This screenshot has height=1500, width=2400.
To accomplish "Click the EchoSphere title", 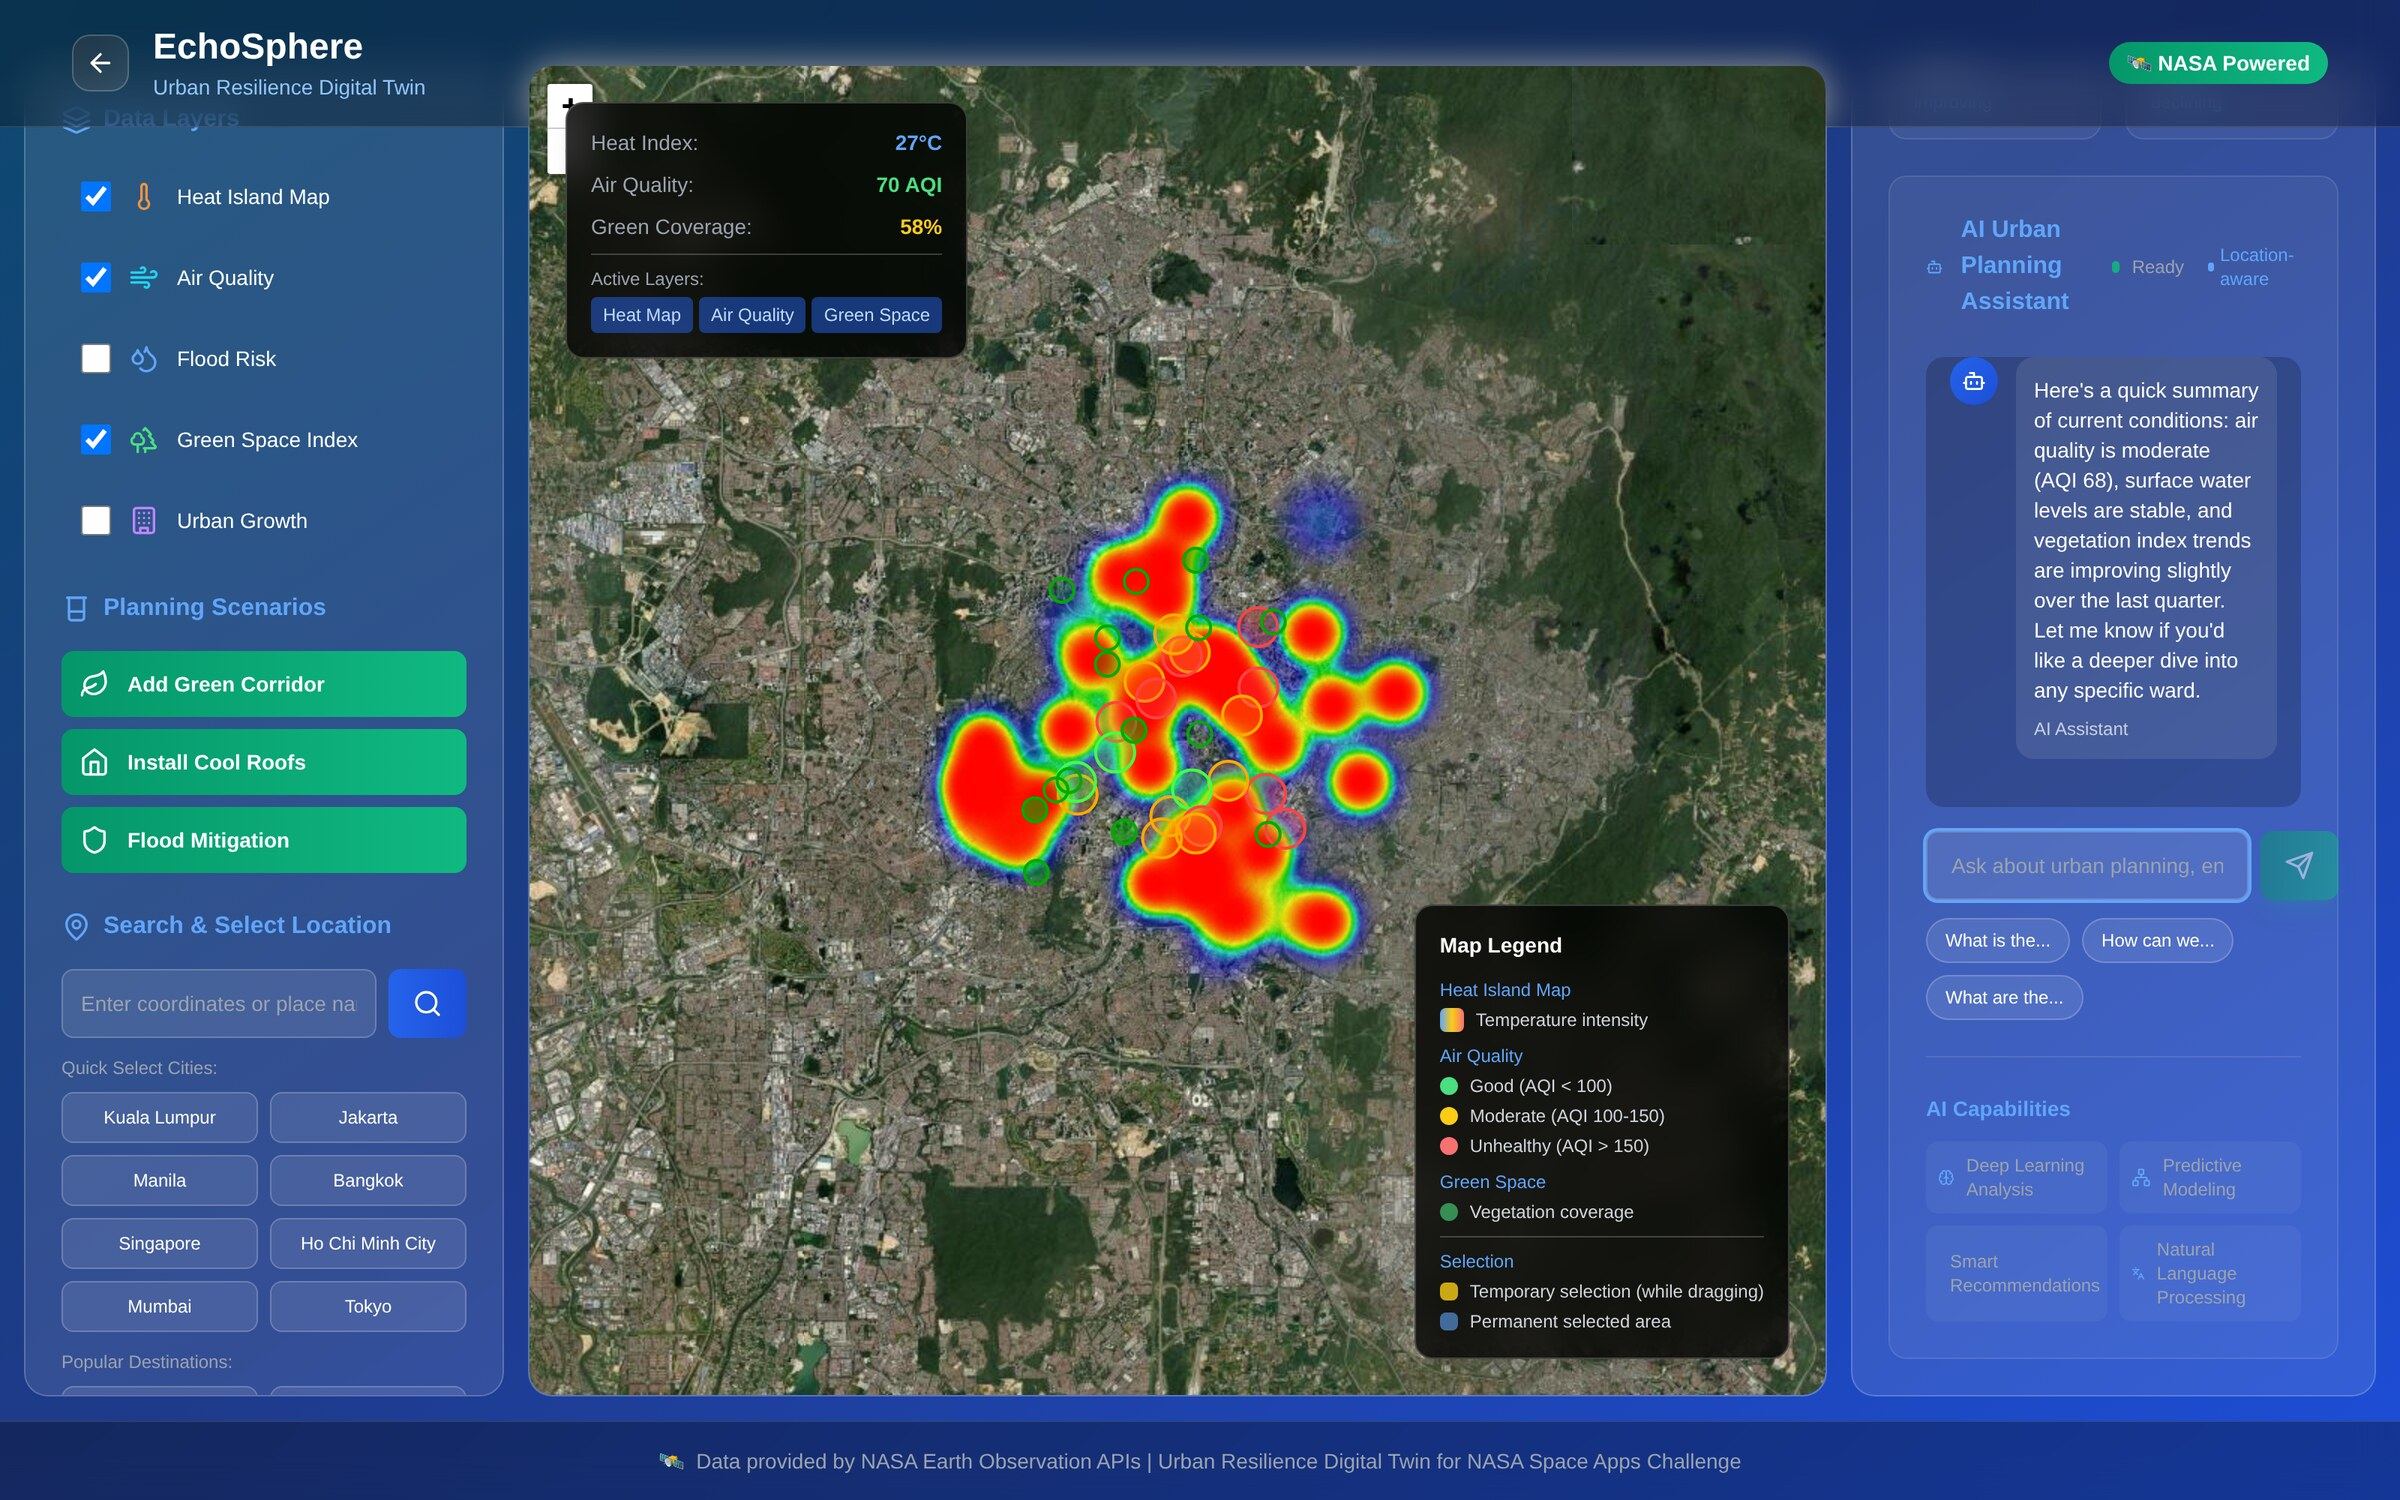I will [257, 47].
